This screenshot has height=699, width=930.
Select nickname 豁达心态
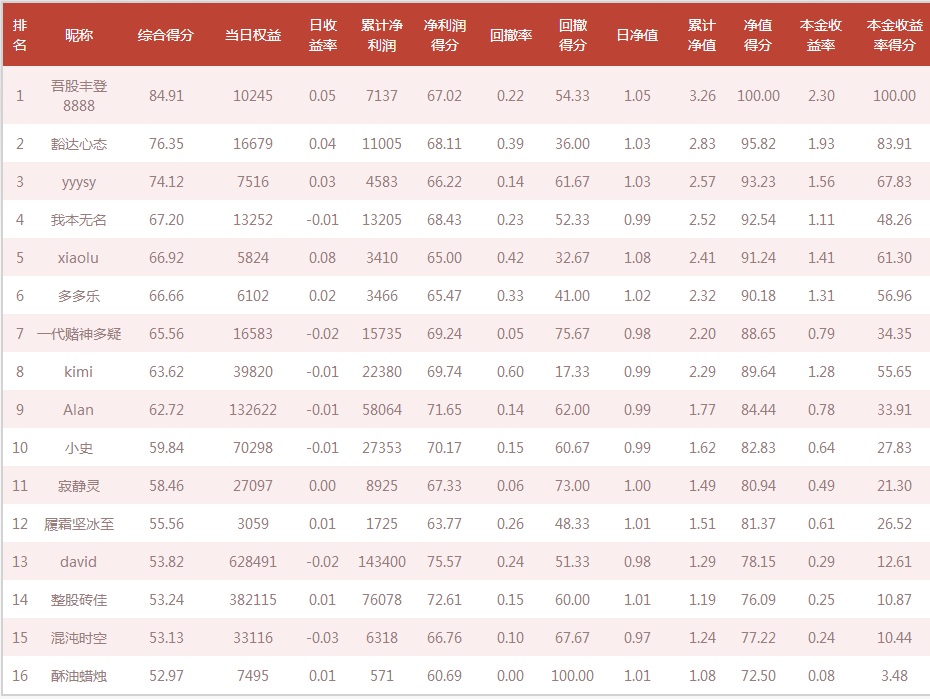79,143
